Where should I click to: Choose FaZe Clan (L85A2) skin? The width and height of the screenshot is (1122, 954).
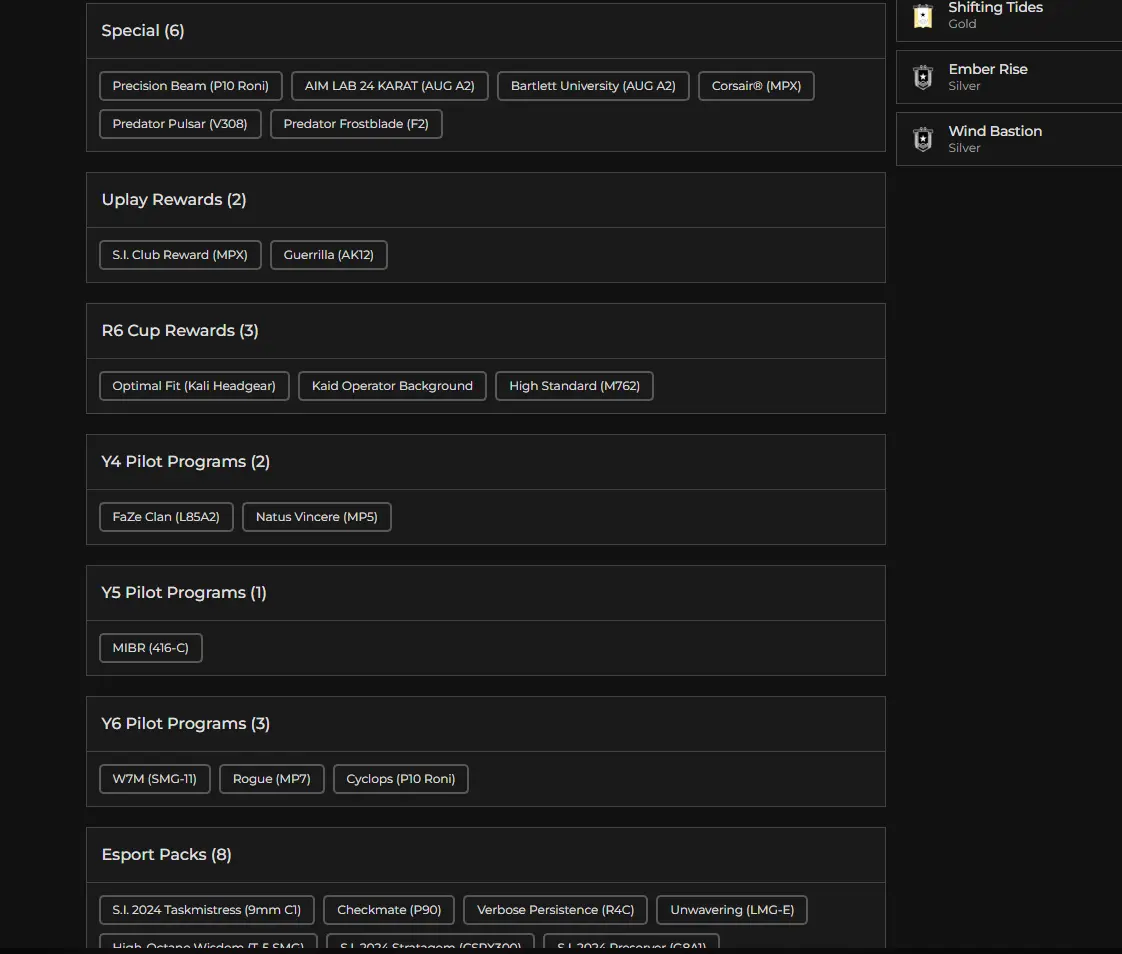pos(166,517)
